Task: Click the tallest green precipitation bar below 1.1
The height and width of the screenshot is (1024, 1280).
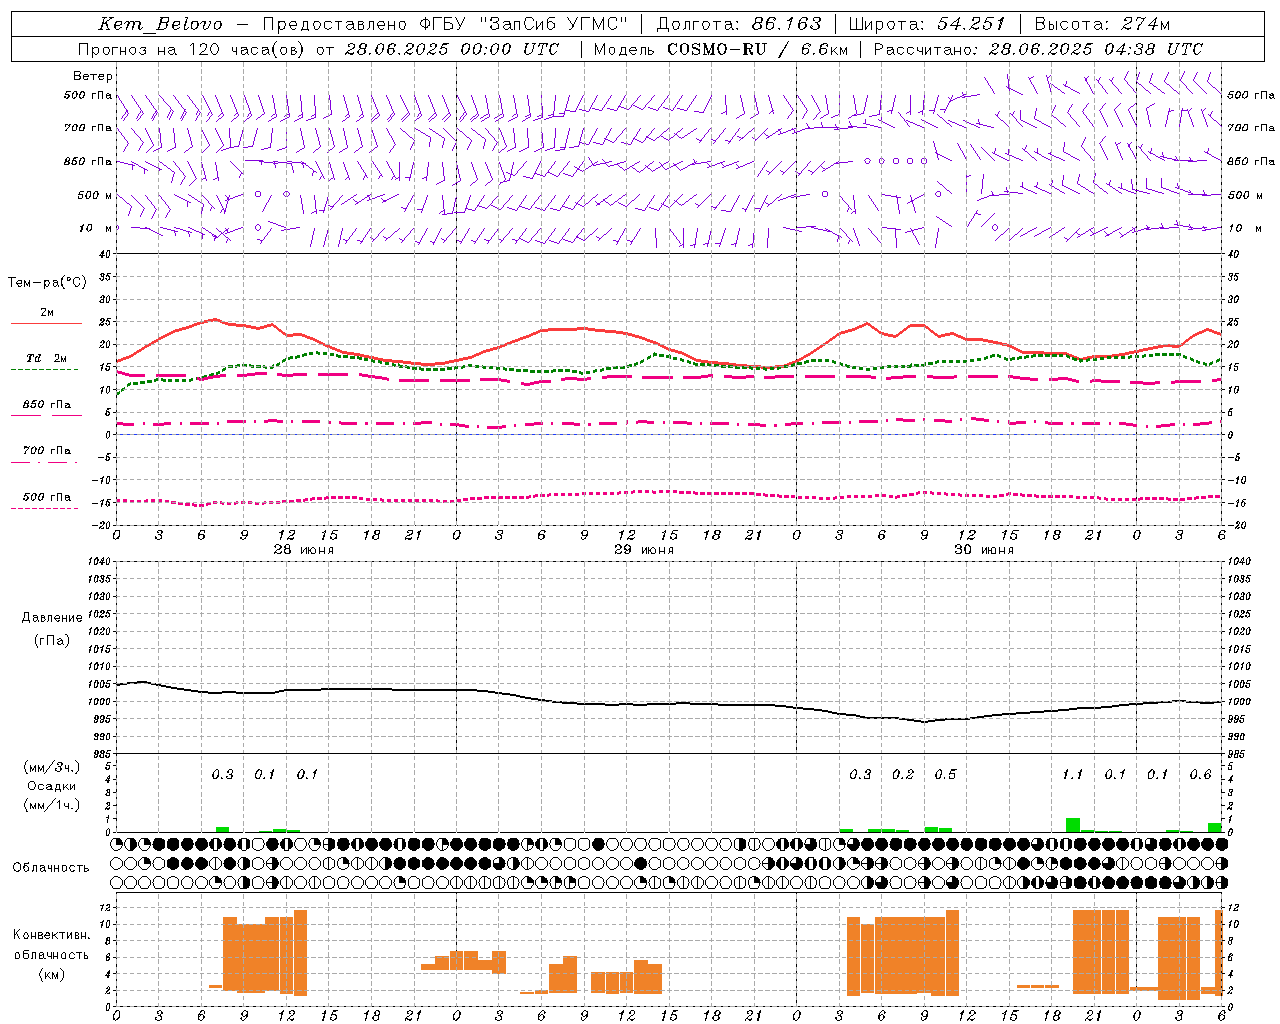Action: (1072, 825)
